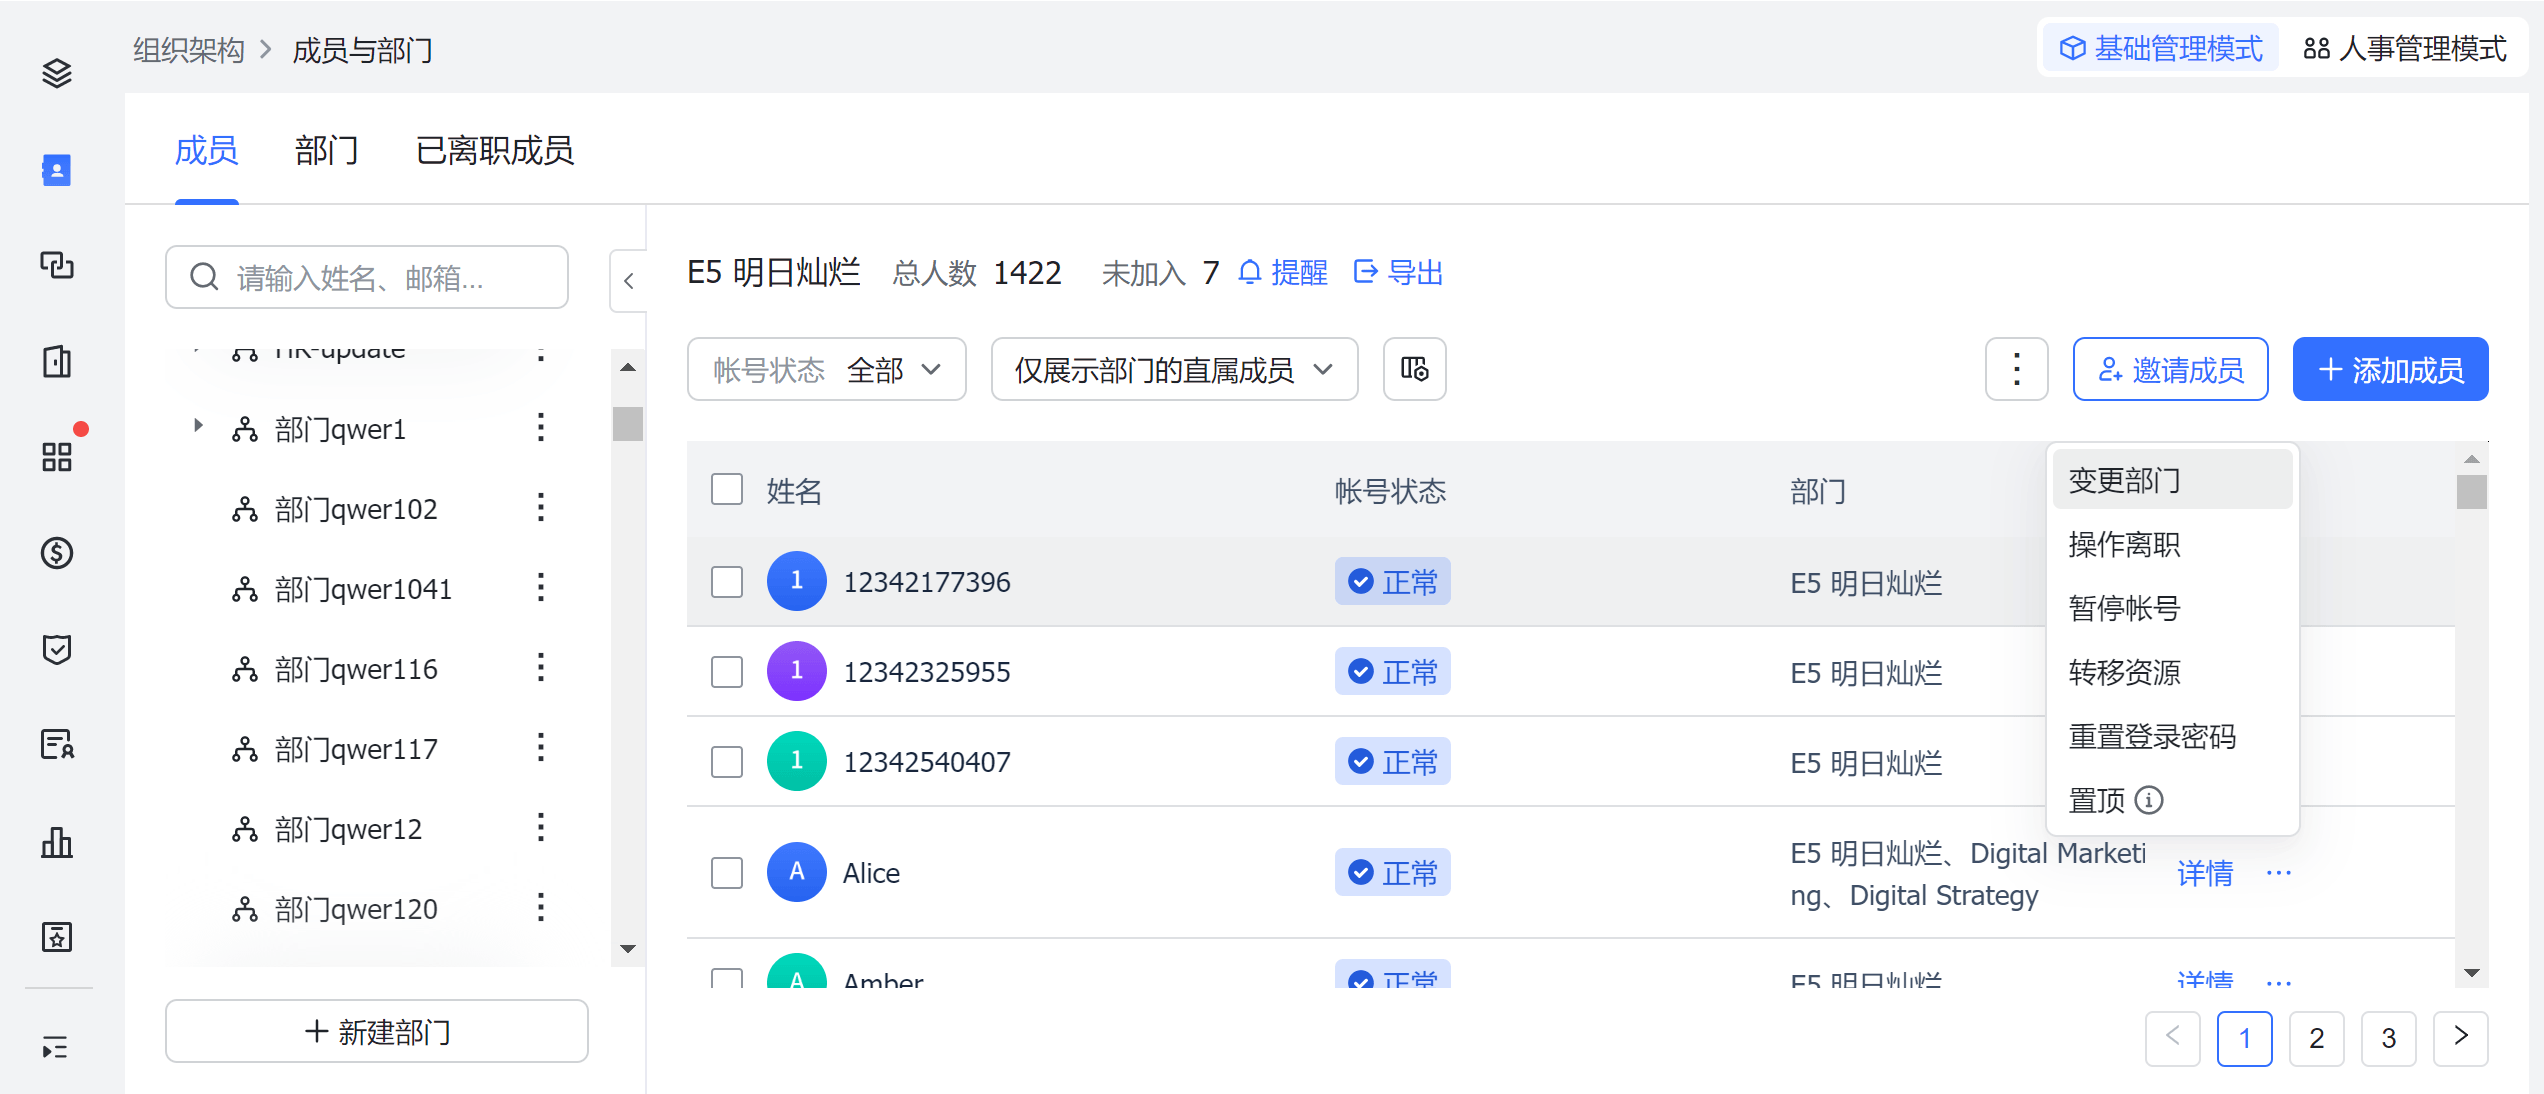Screen dimensions: 2544x1094
Task: Check the box for Alice
Action: click(727, 872)
